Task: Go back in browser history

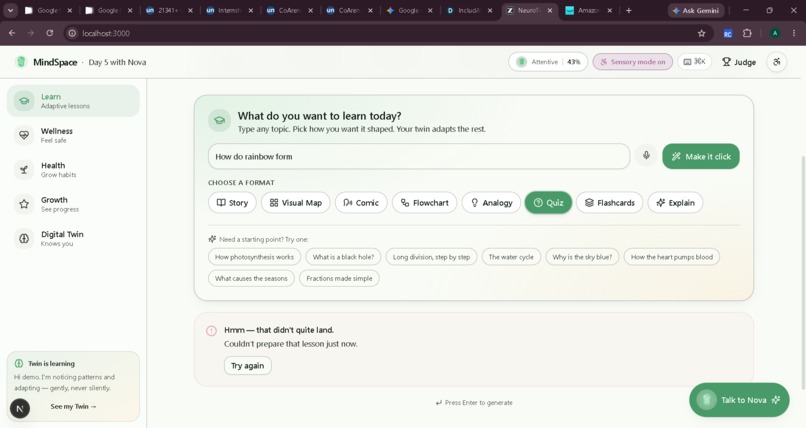Action: pos(12,33)
